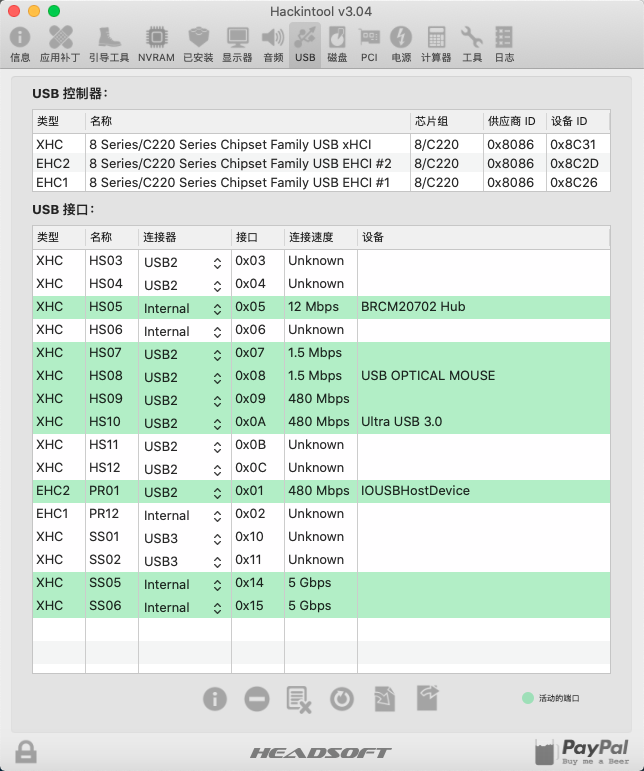Image resolution: width=644 pixels, height=771 pixels.
Task: Select the HS11 port name cell
Action: [112, 445]
